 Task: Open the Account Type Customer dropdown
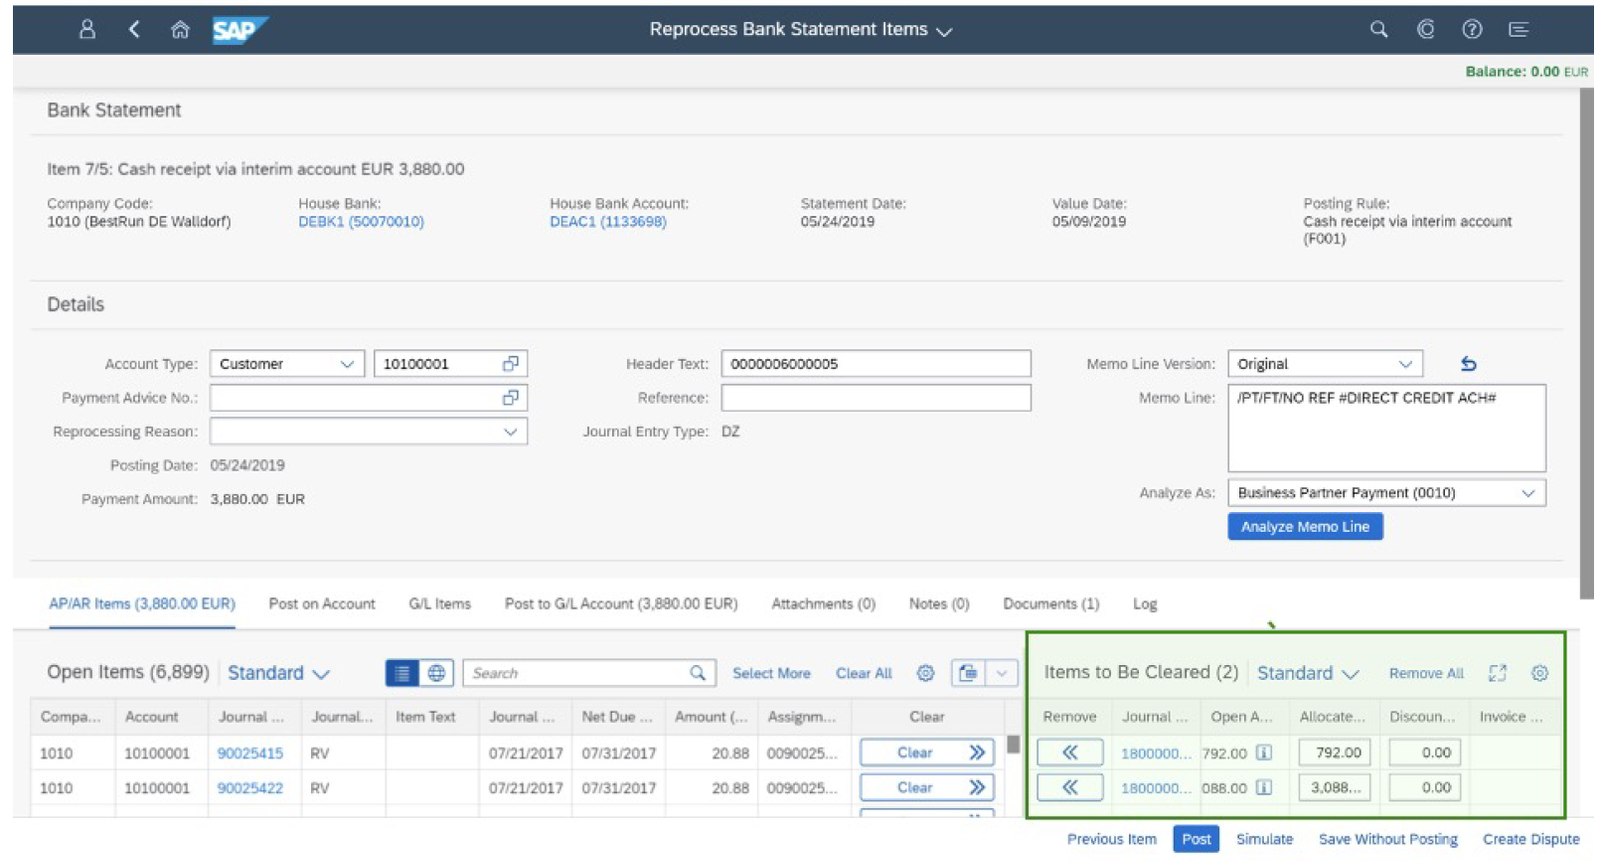346,364
